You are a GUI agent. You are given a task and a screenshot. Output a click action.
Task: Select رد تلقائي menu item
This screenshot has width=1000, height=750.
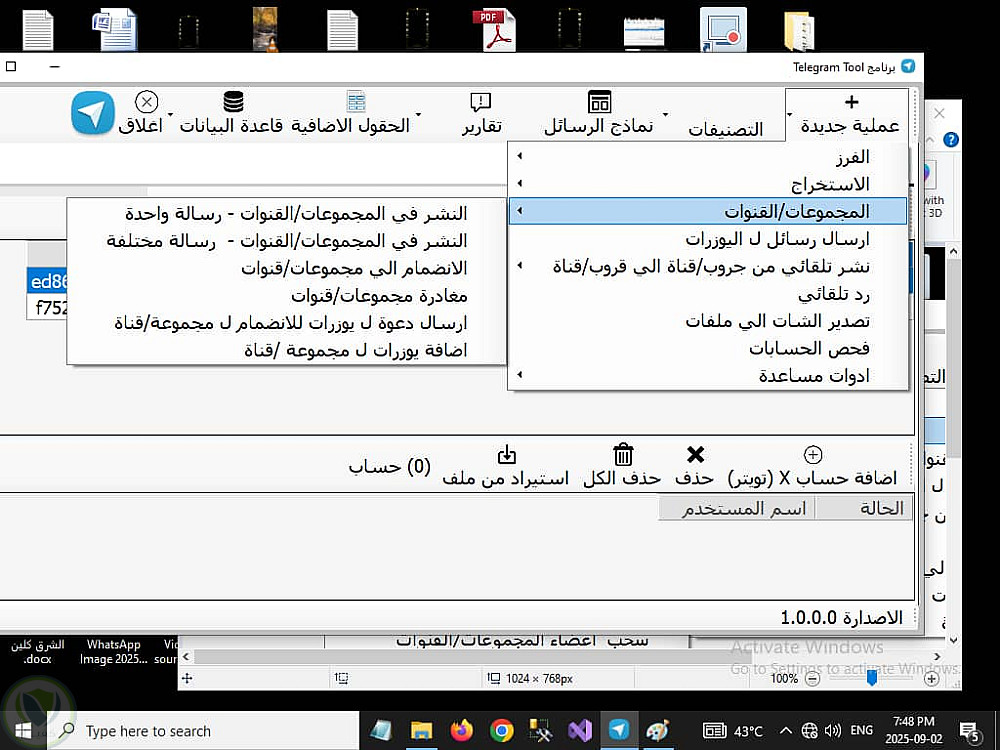pyautogui.click(x=708, y=293)
